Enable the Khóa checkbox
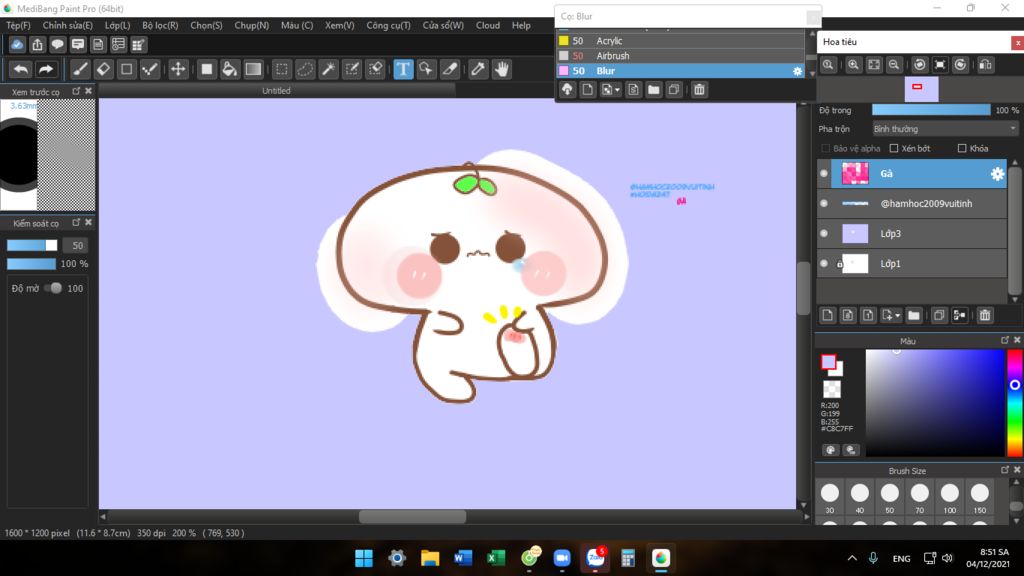Screen dimensions: 1024x576 [x=962, y=149]
